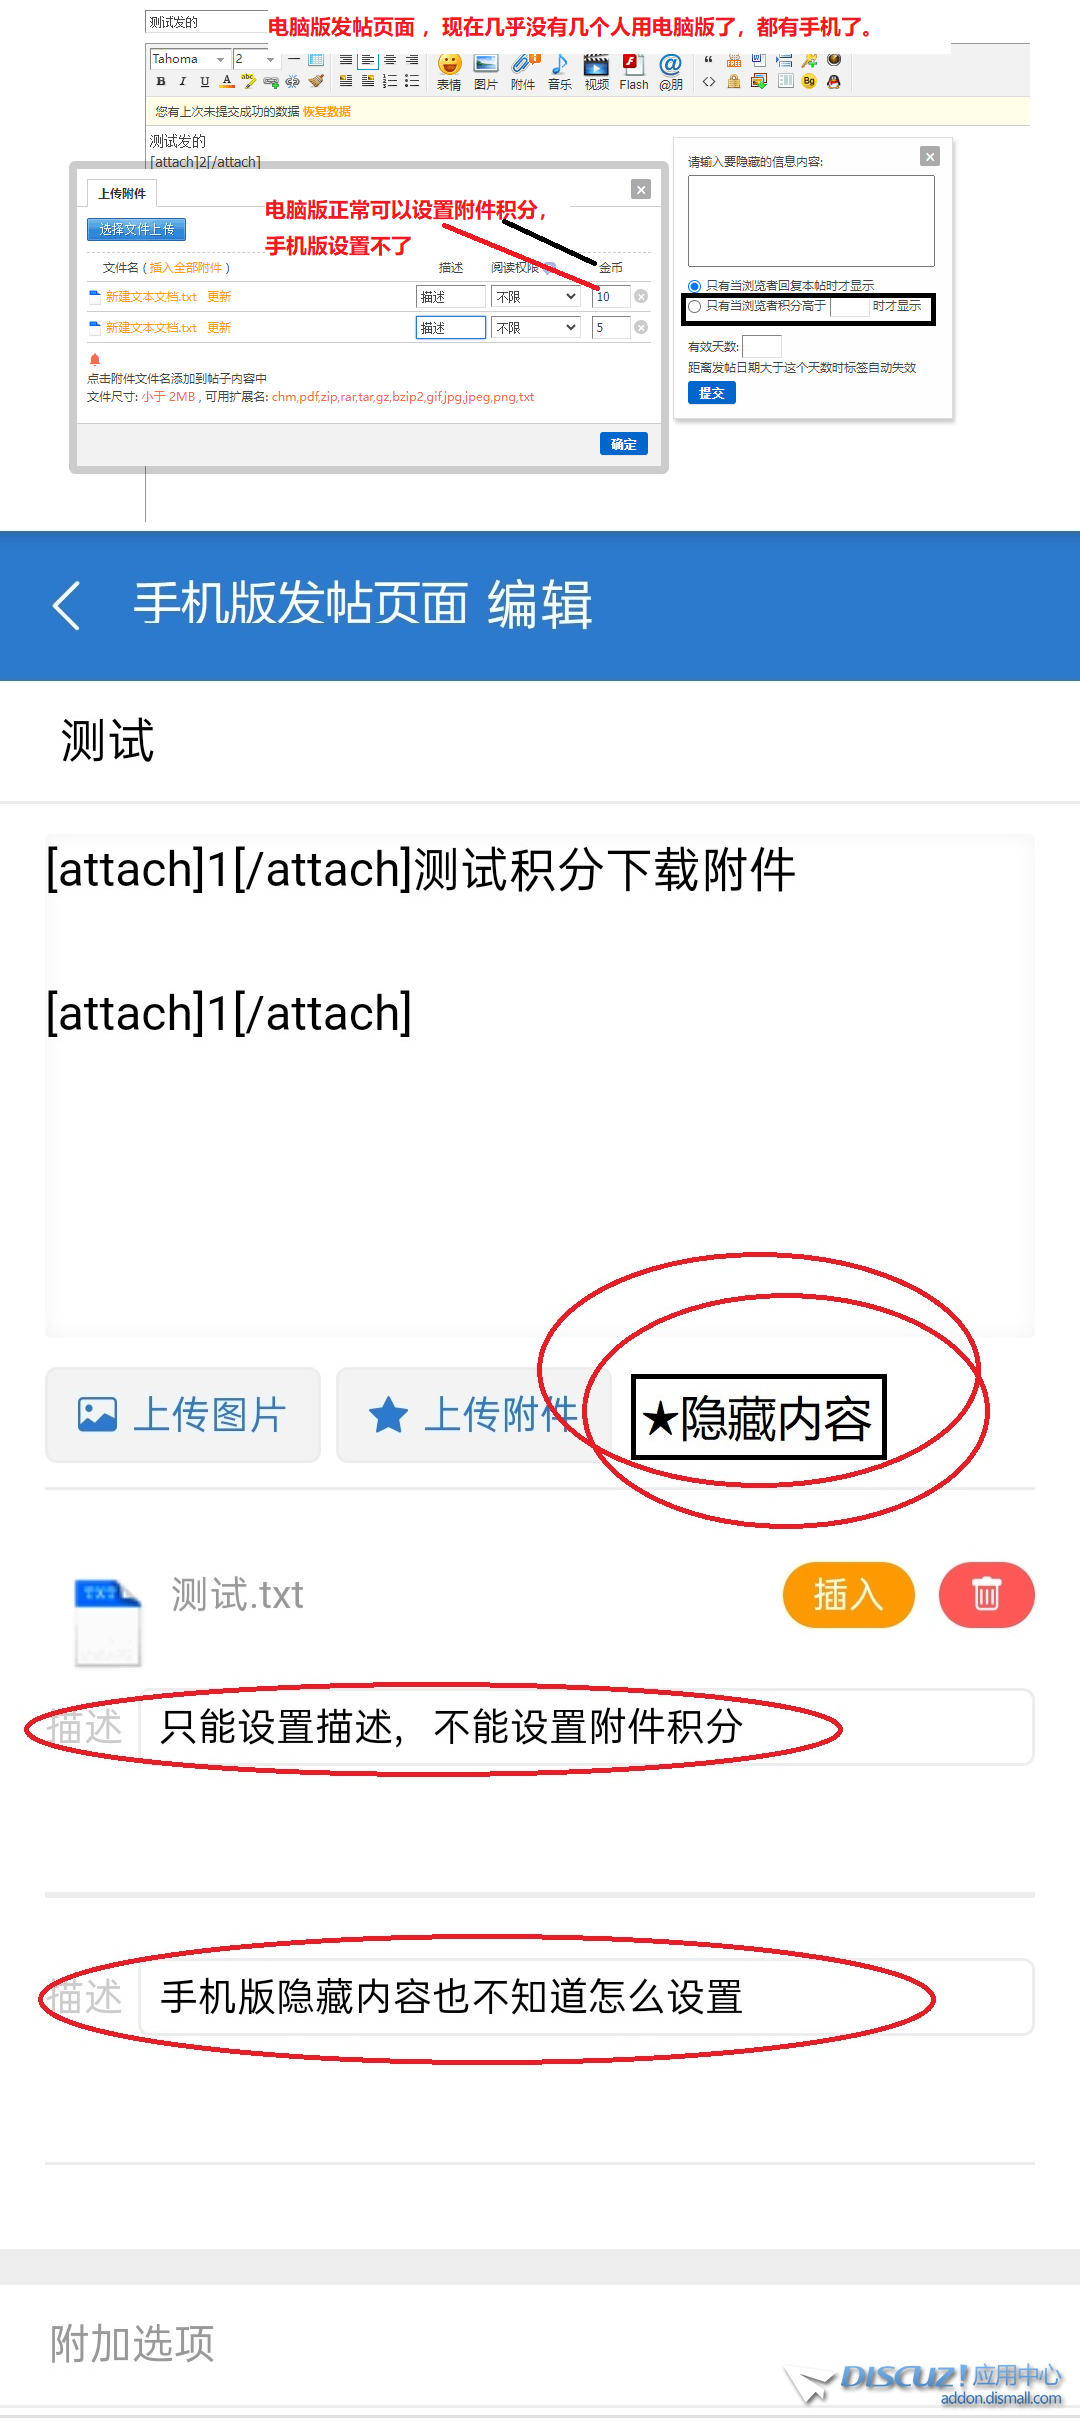Image resolution: width=1080 pixels, height=2424 pixels.
Task: Open the Tahoma font dropdown
Action: (x=190, y=59)
